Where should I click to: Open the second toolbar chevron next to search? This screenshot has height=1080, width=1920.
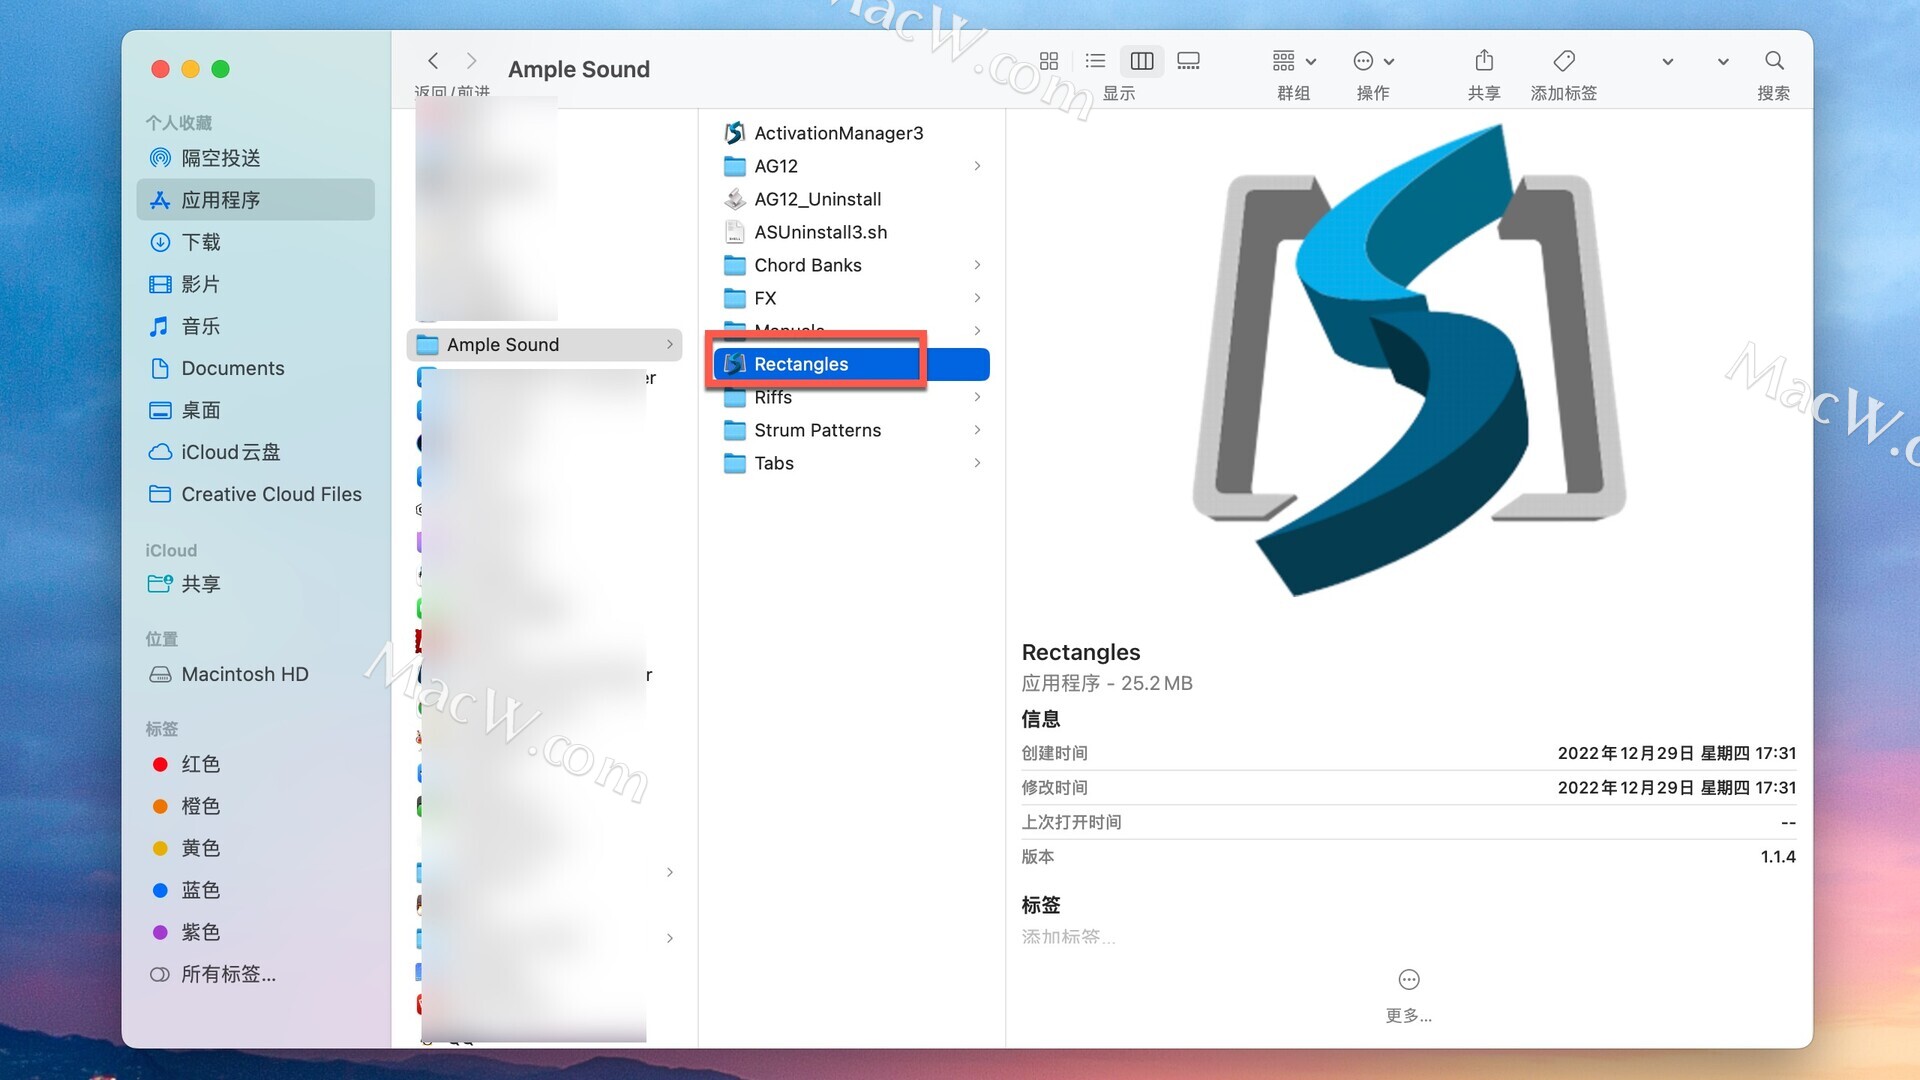click(1723, 62)
